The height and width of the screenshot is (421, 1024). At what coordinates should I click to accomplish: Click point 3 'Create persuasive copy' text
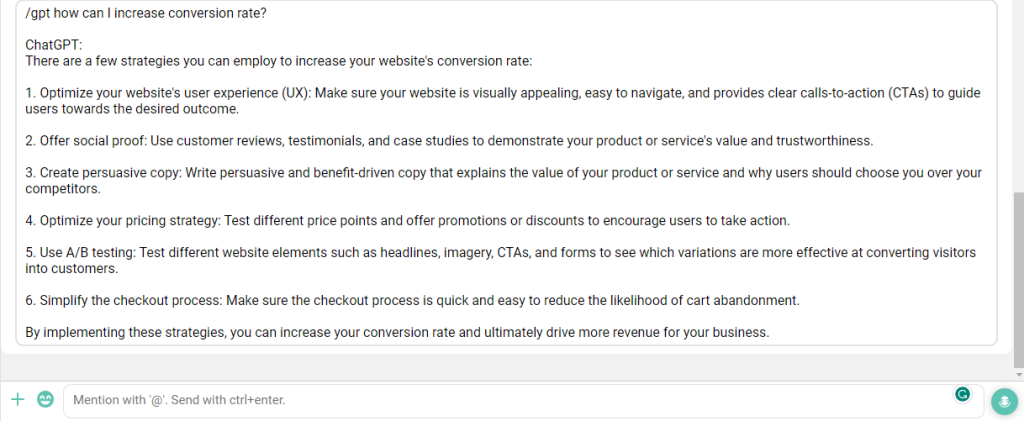(x=504, y=181)
